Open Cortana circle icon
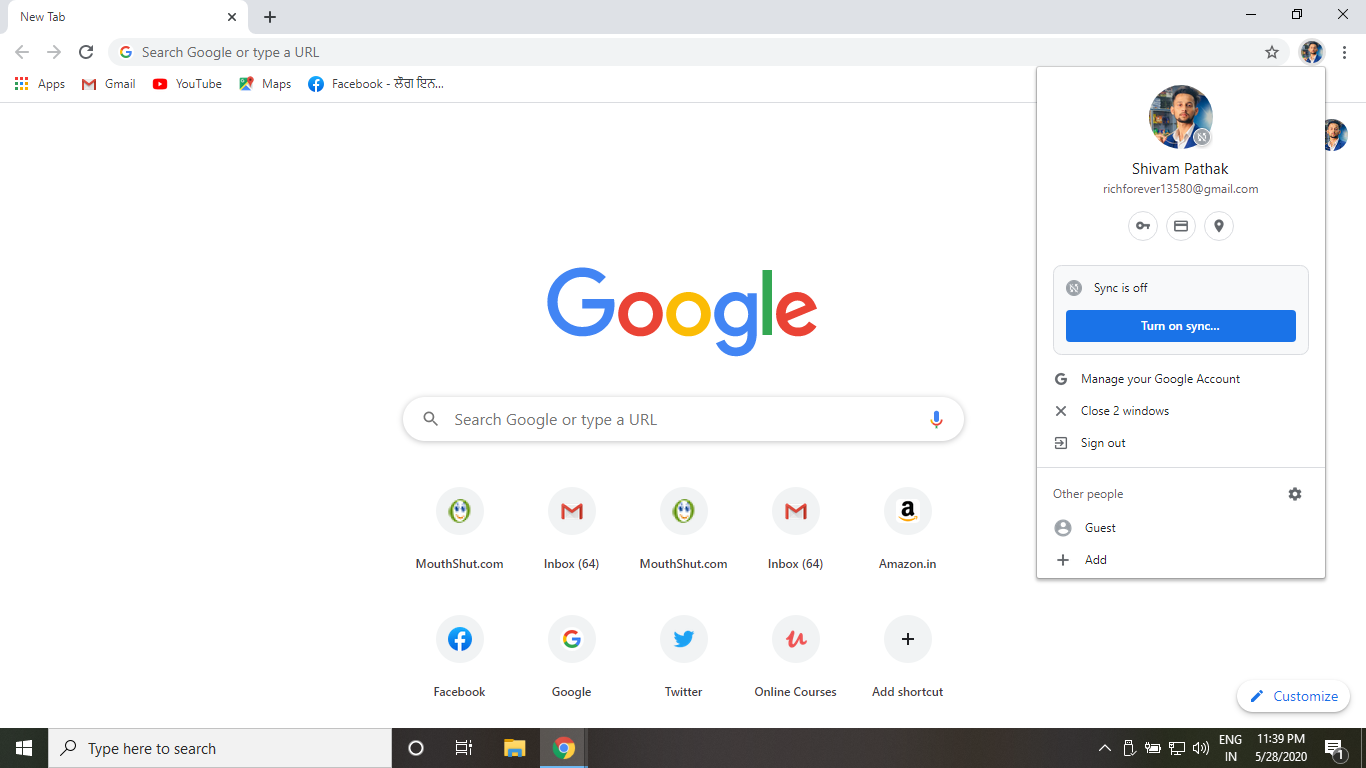This screenshot has height=768, width=1366. click(416, 748)
